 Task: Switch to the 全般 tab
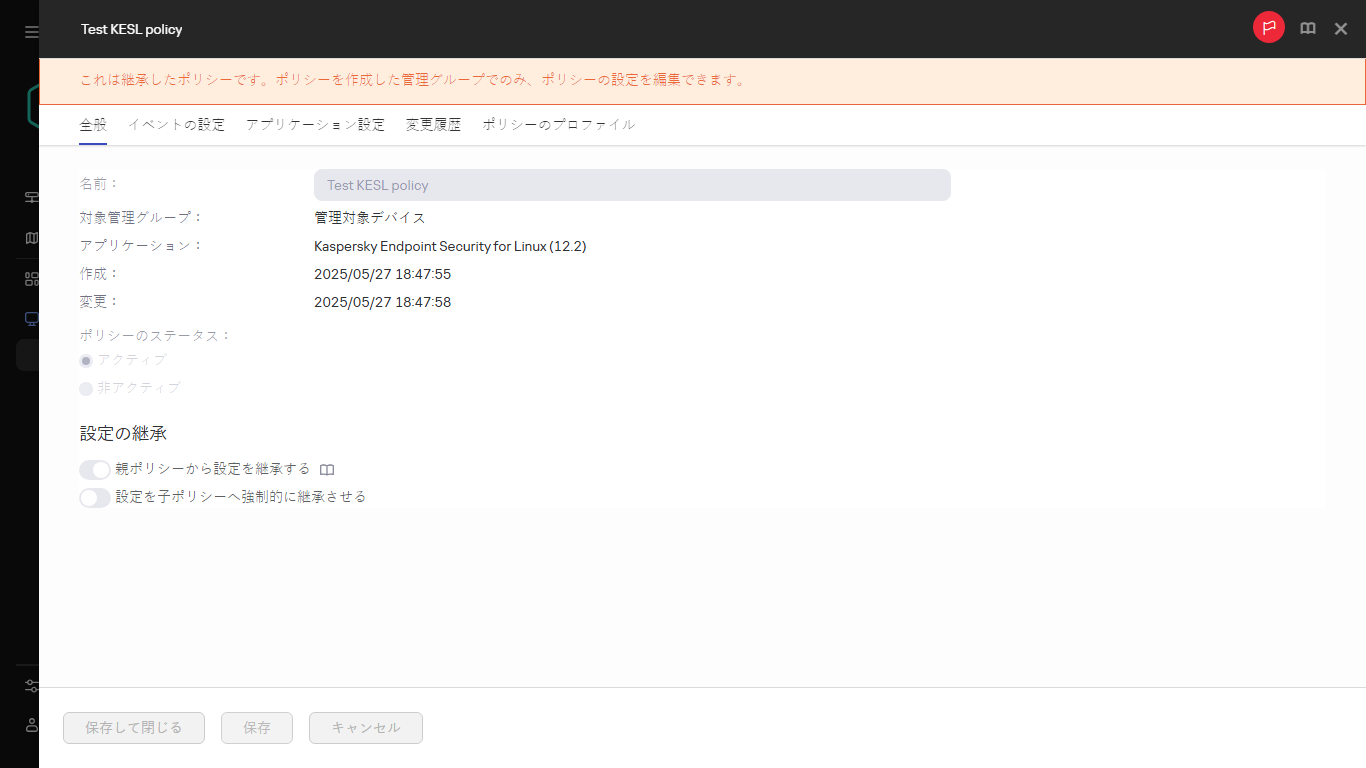tap(93, 125)
